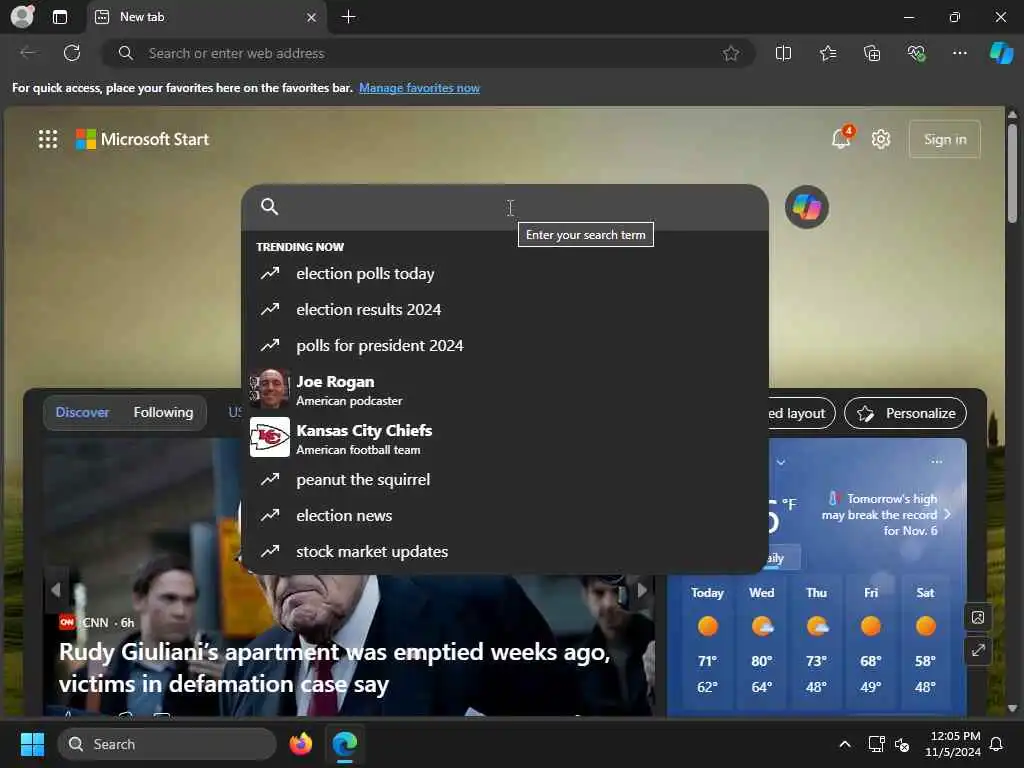The width and height of the screenshot is (1024, 768).
Task: Refresh the page
Action: (72, 53)
